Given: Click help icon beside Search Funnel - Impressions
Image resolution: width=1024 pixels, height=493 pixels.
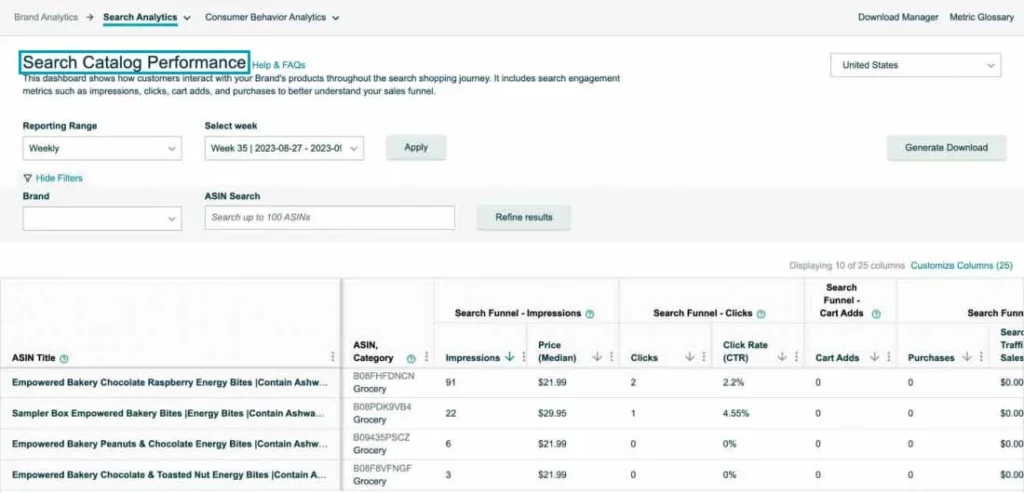Looking at the screenshot, I should (589, 314).
